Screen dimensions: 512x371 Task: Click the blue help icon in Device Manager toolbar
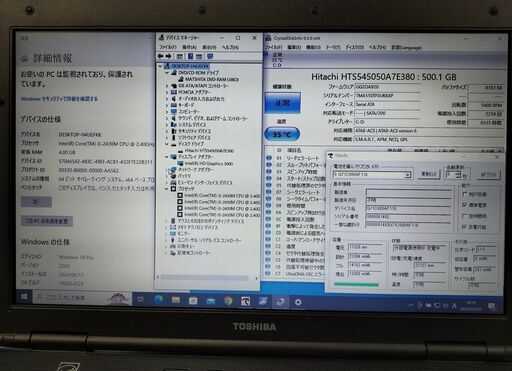(190, 56)
